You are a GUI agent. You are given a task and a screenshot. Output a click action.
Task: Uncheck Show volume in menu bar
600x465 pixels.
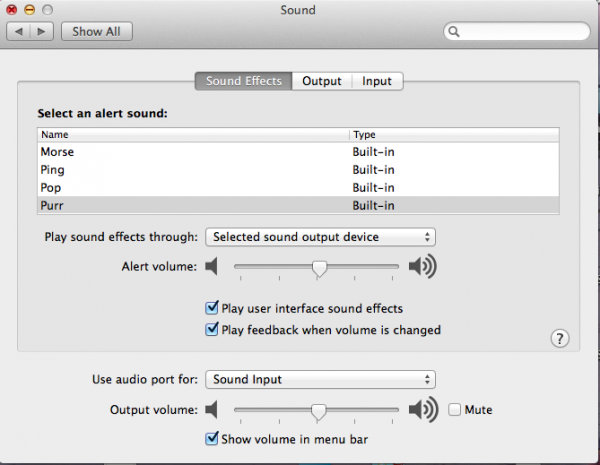point(211,438)
